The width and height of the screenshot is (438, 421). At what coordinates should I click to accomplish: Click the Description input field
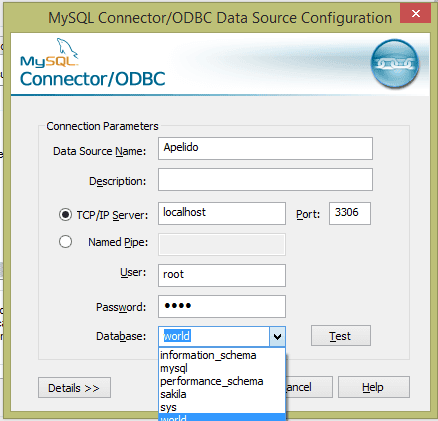click(265, 180)
